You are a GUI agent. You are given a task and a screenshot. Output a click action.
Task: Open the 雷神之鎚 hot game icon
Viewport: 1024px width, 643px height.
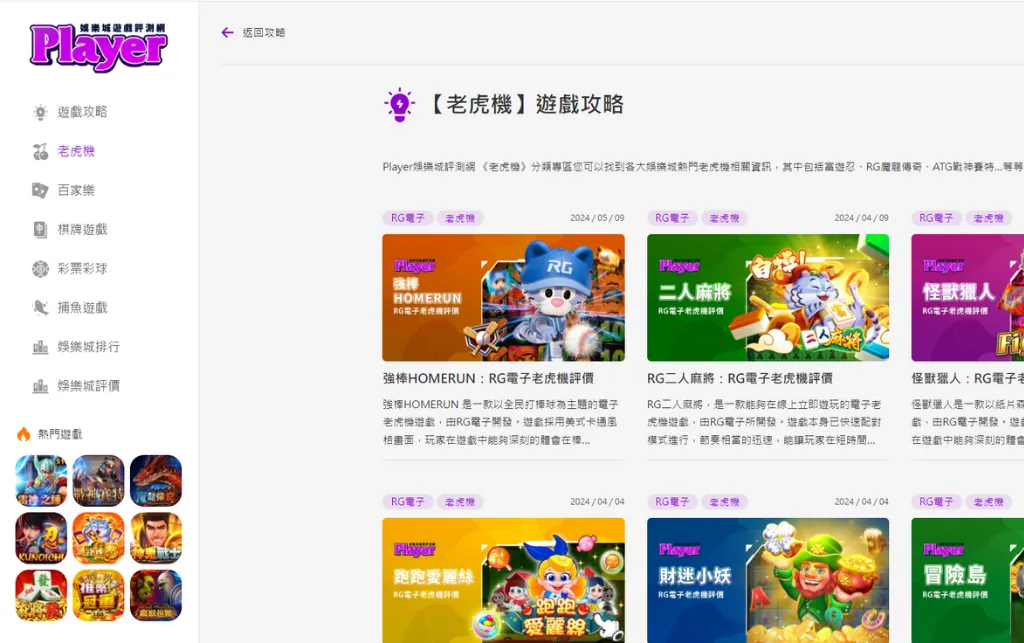[41, 480]
